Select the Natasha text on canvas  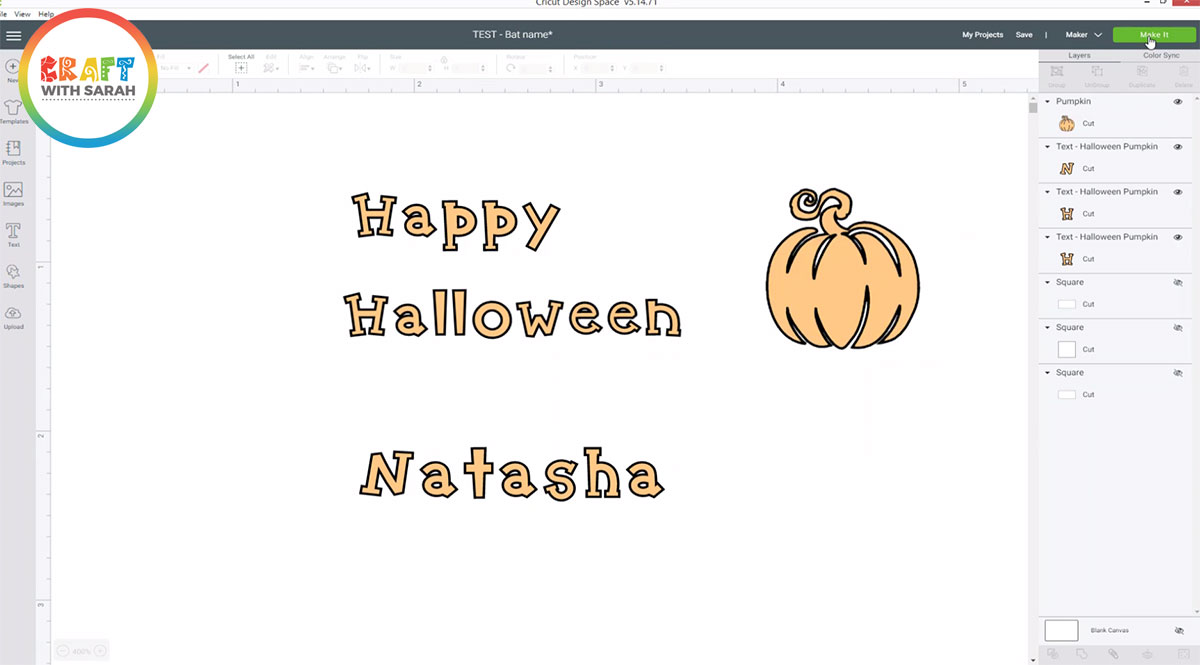point(512,475)
